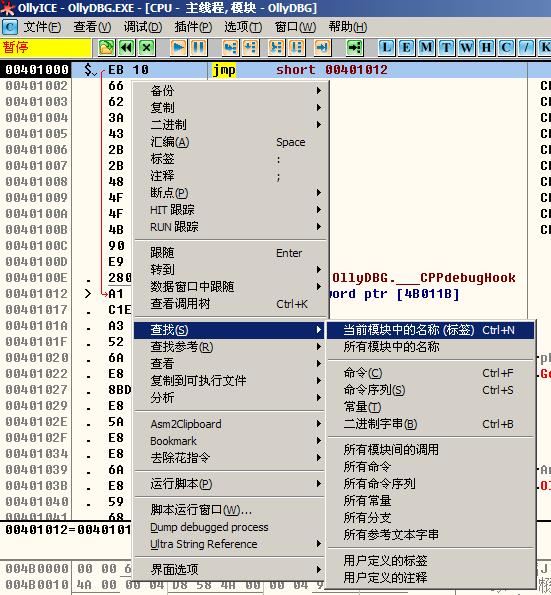
Task: Open the 帮助(H) menu
Action: 348,27
